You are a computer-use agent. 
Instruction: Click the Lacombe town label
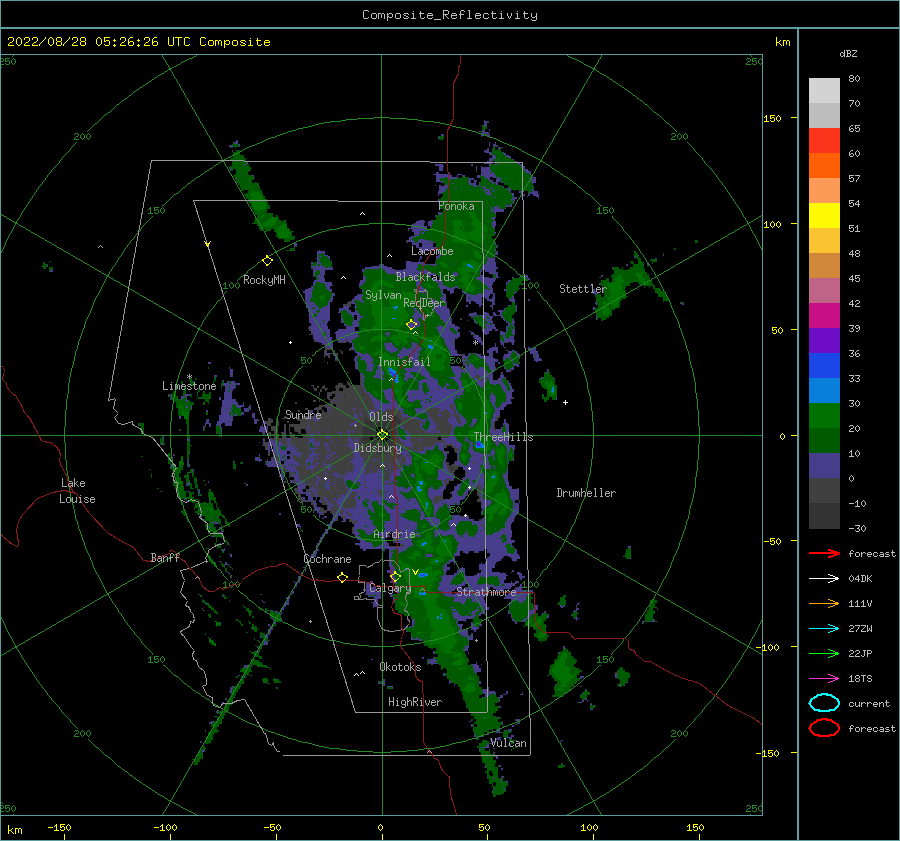(x=432, y=251)
